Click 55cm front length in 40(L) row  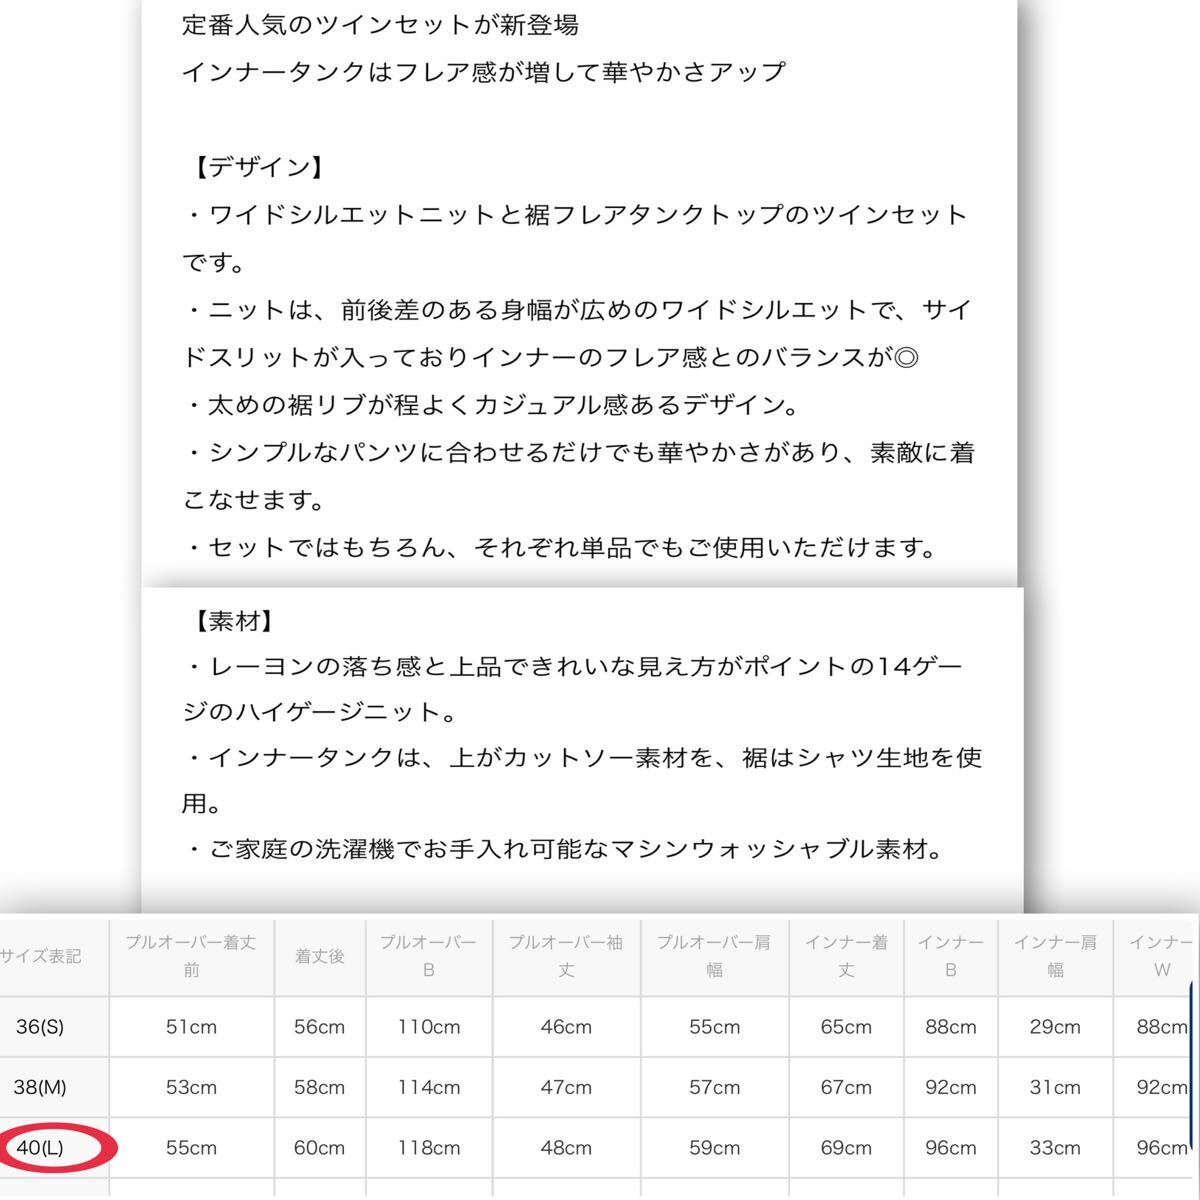click(x=191, y=1148)
